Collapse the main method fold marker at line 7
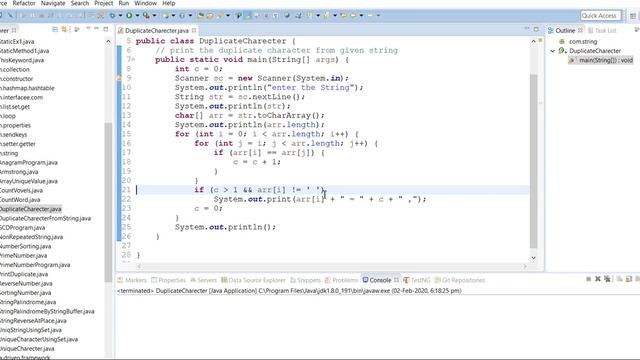Image resolution: width=640 pixels, height=360 pixels. [134, 60]
